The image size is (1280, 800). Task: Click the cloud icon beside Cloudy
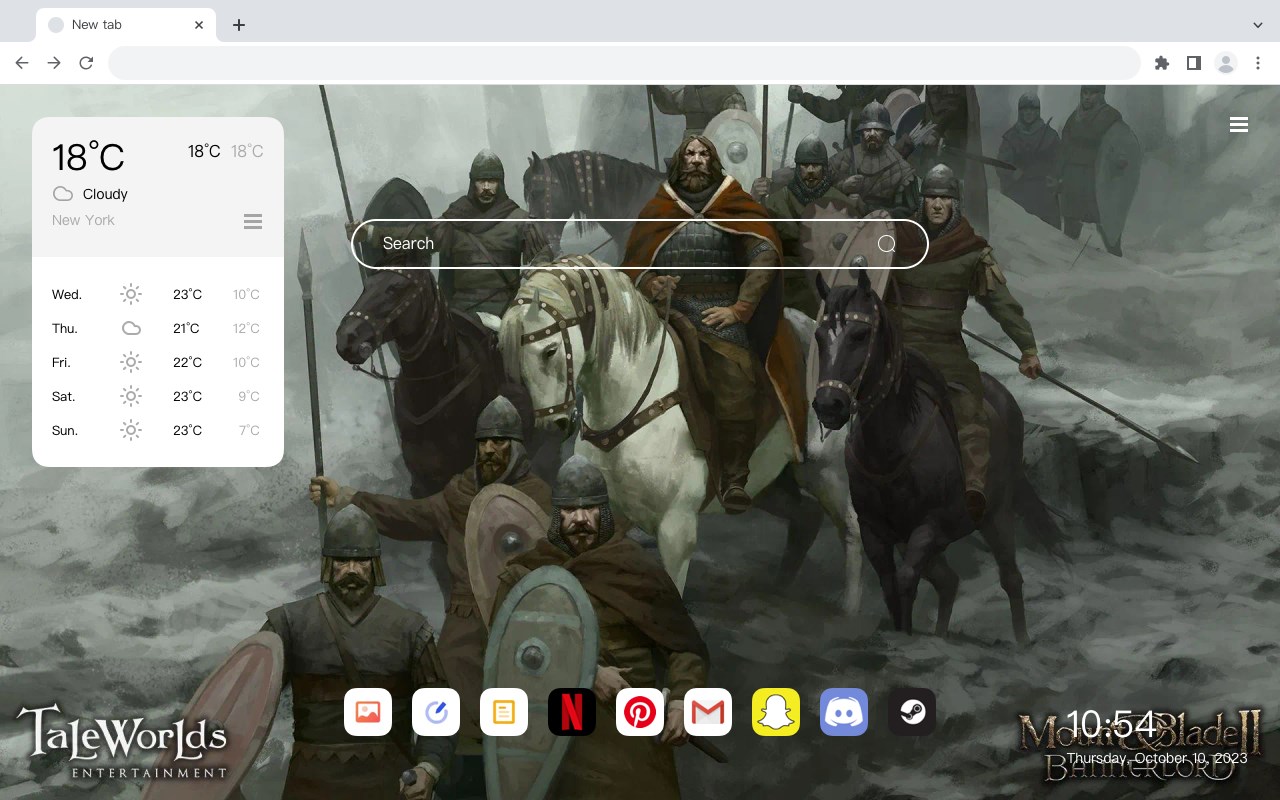63,194
